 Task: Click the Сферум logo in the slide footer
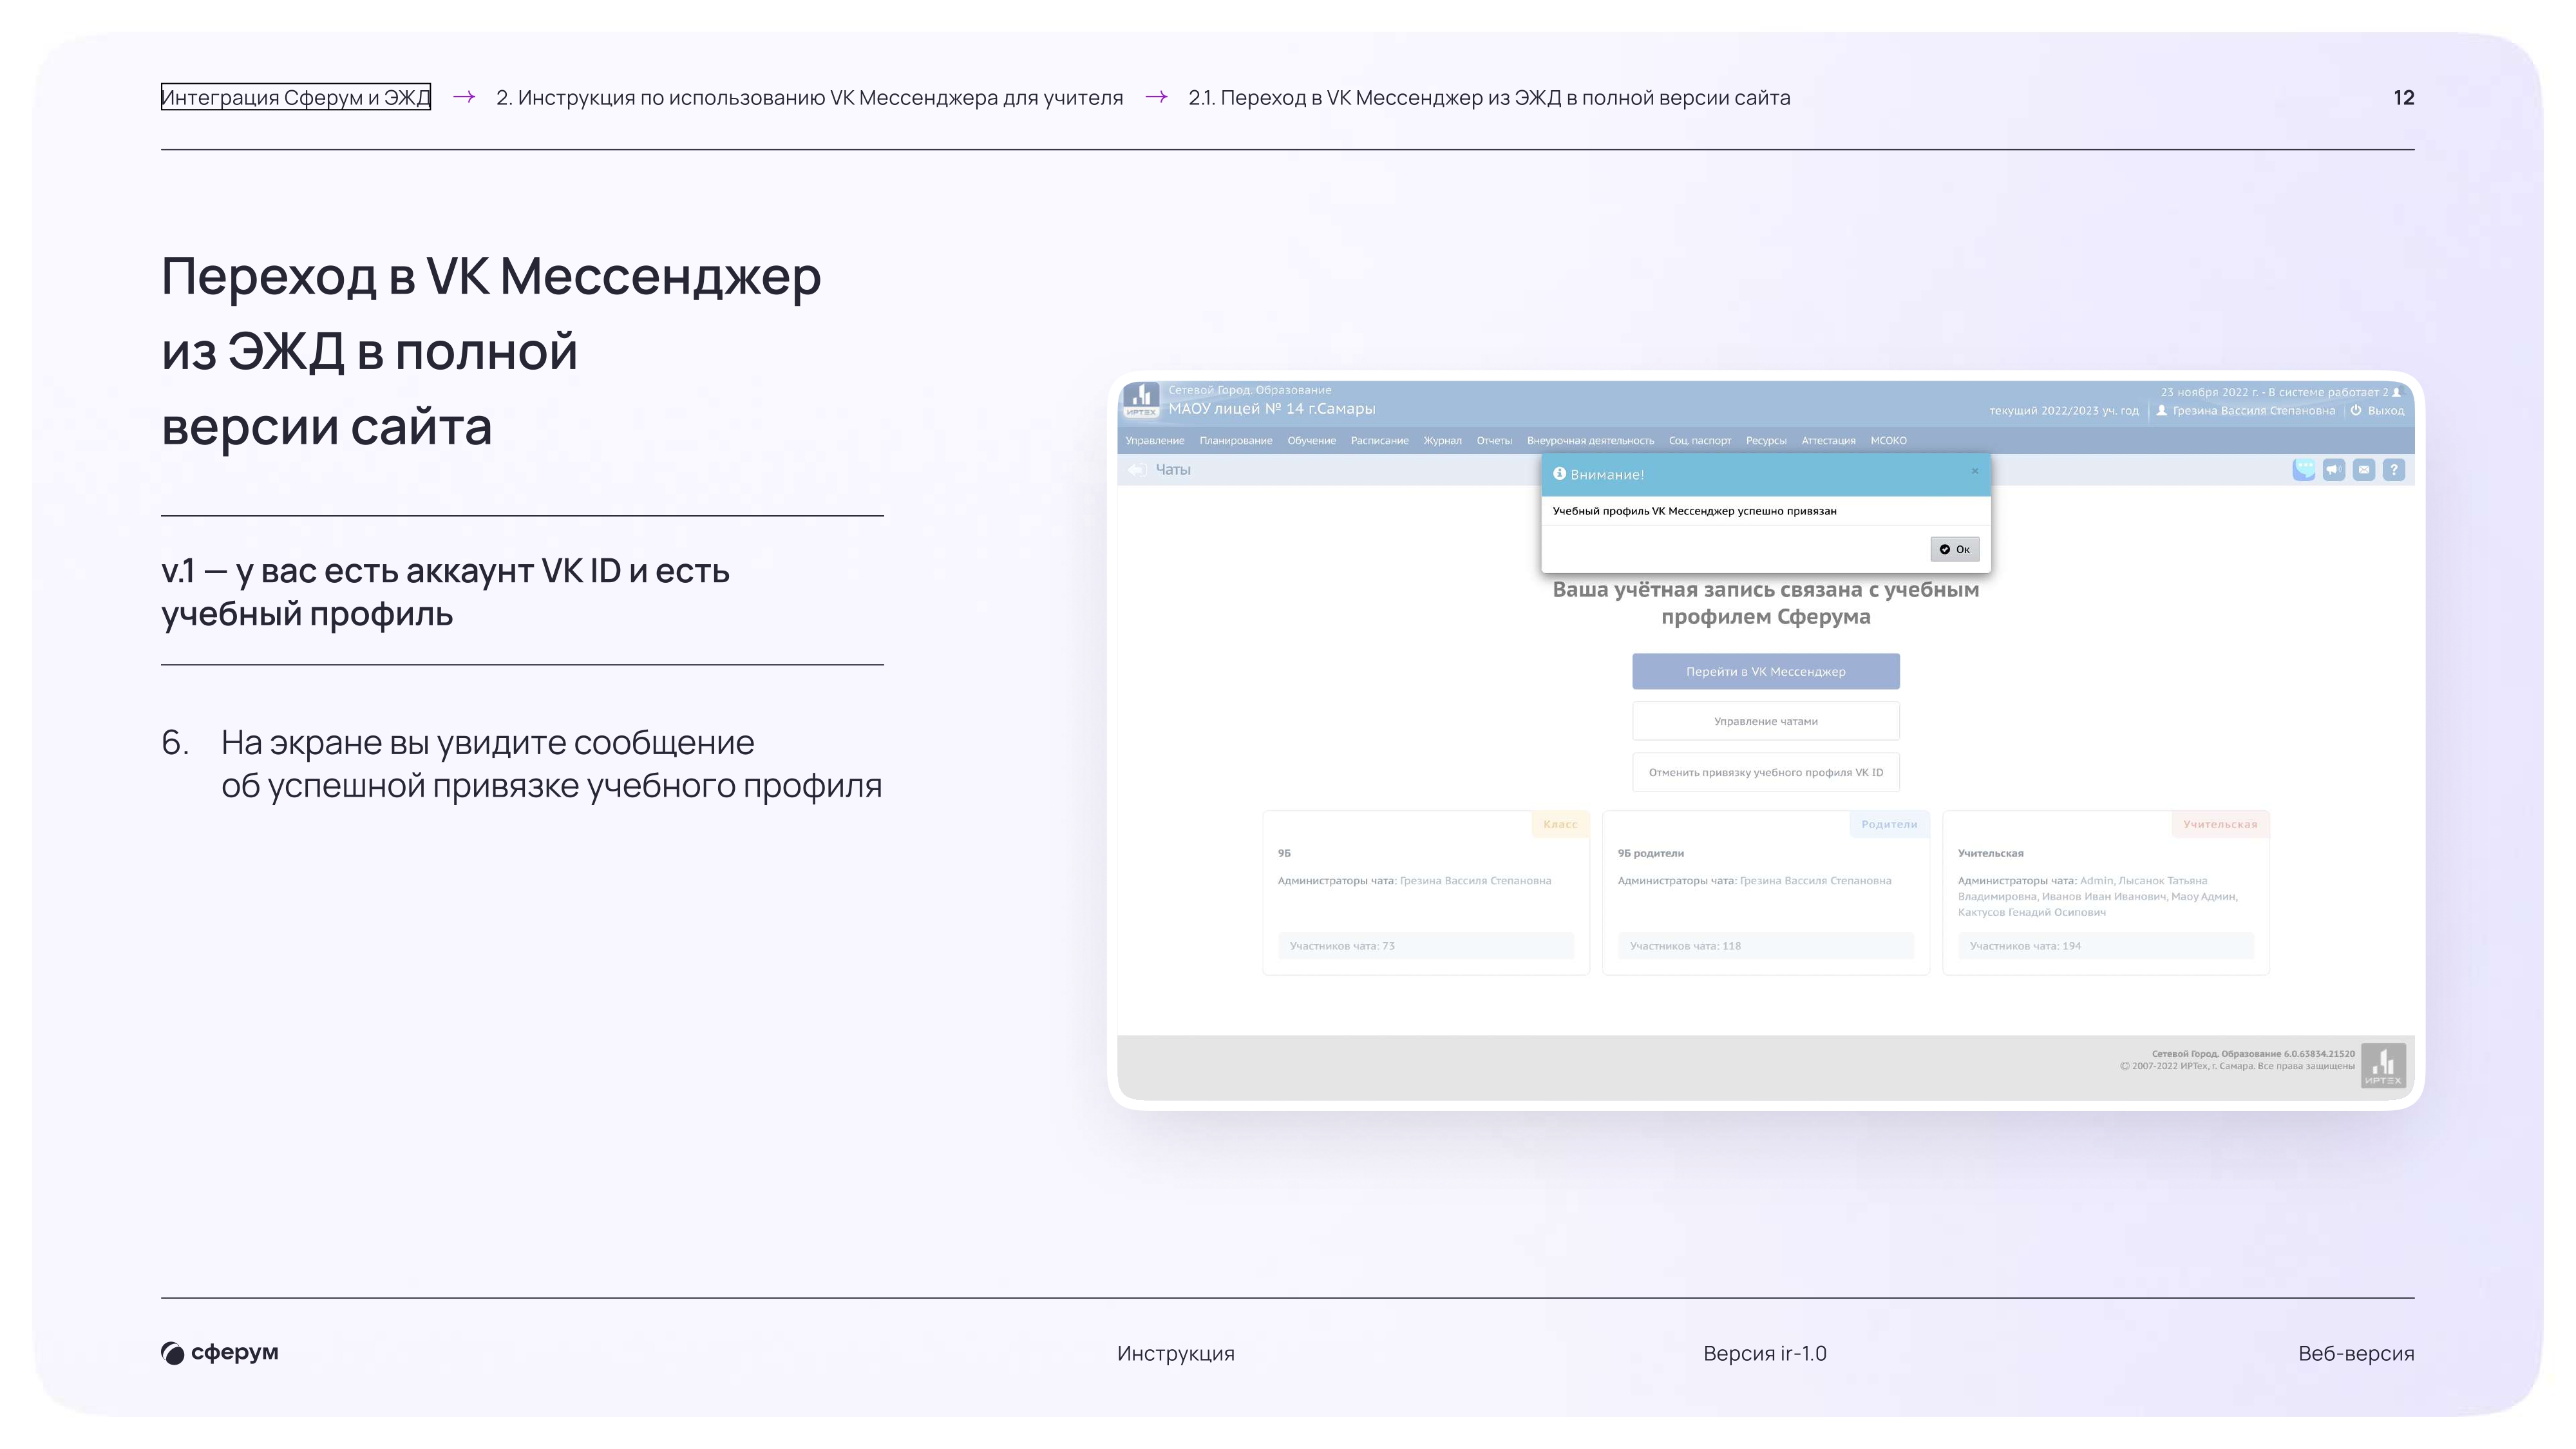[220, 1353]
